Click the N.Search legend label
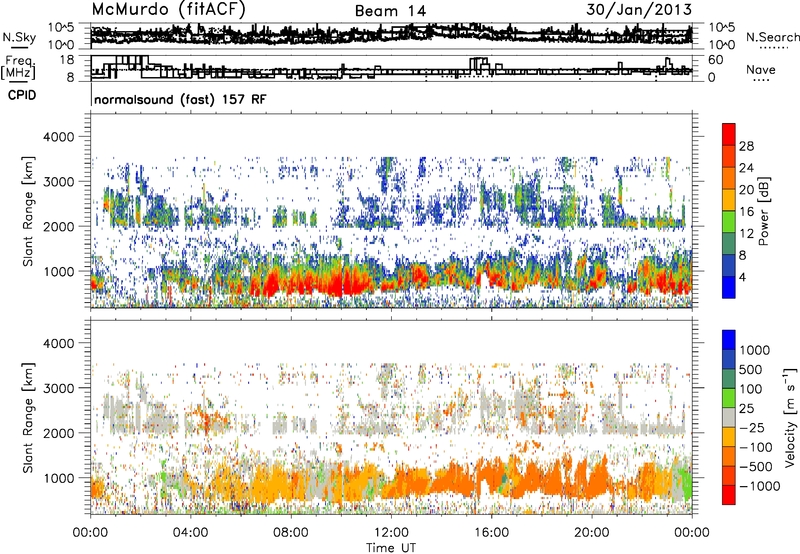This screenshot has height=554, width=800. point(772,37)
